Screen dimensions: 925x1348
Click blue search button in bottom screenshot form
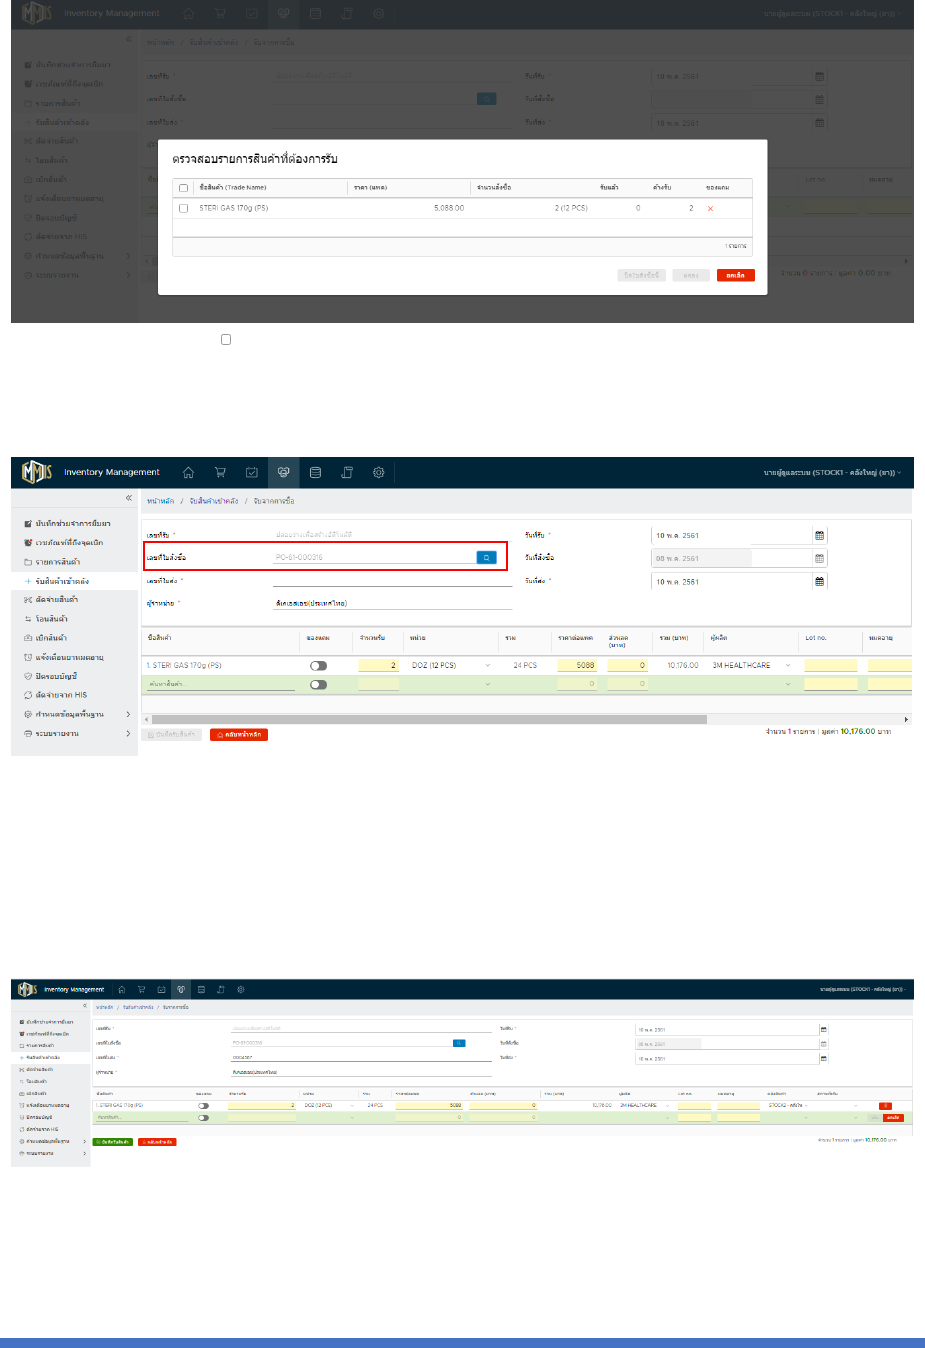point(459,1043)
